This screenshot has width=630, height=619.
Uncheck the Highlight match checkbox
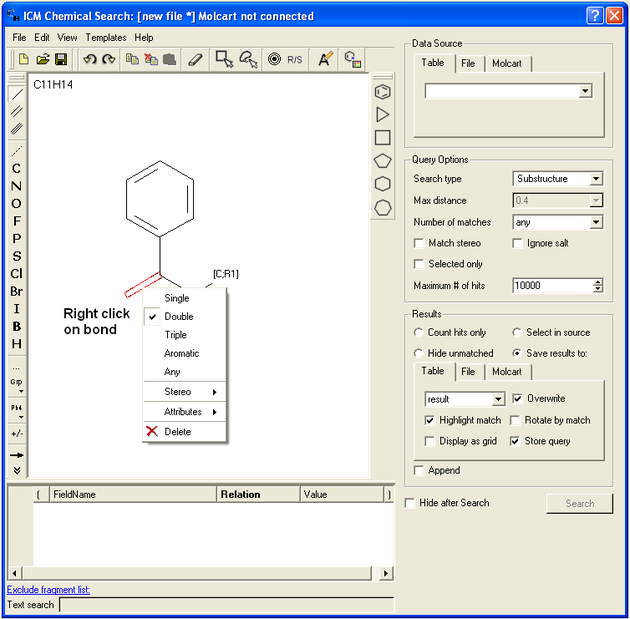(x=430, y=420)
